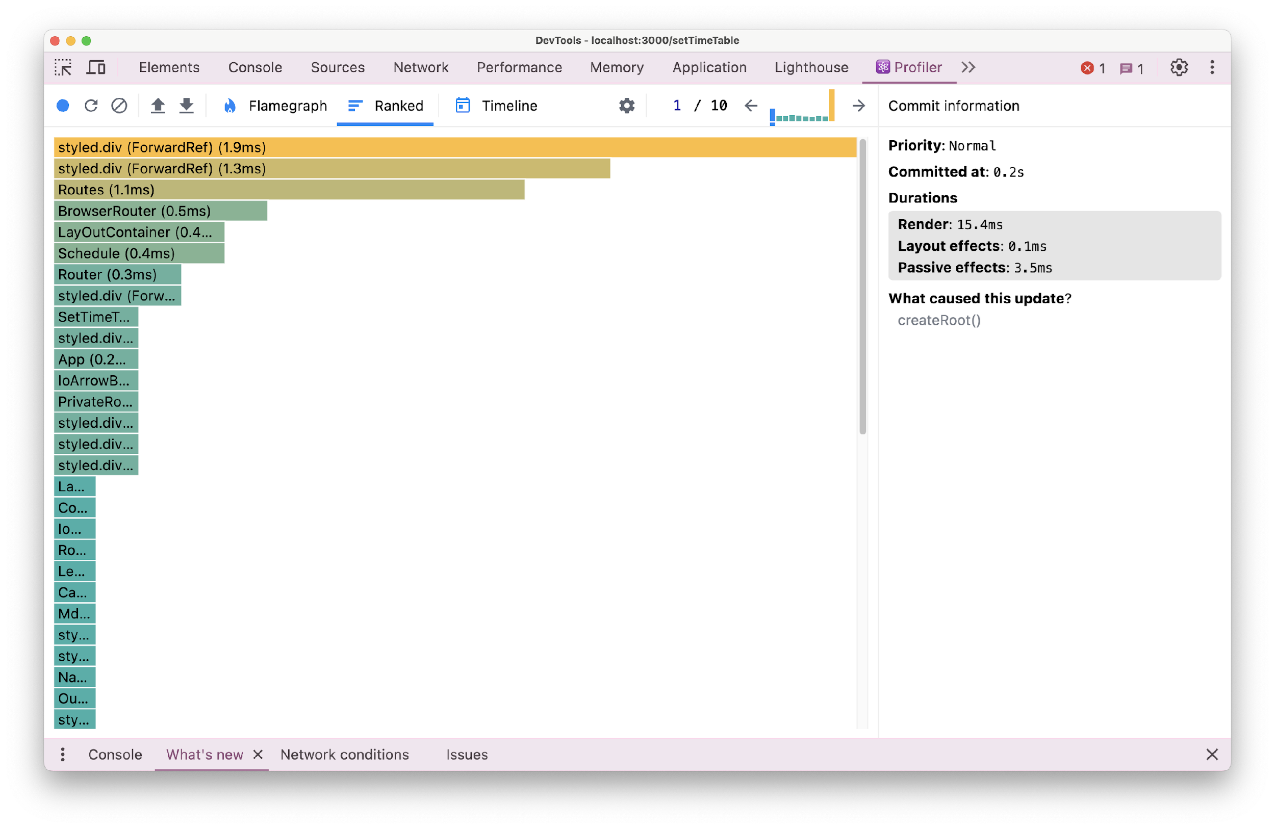Select the Router (0.3ms) bar
The height and width of the screenshot is (829, 1275).
coord(117,275)
